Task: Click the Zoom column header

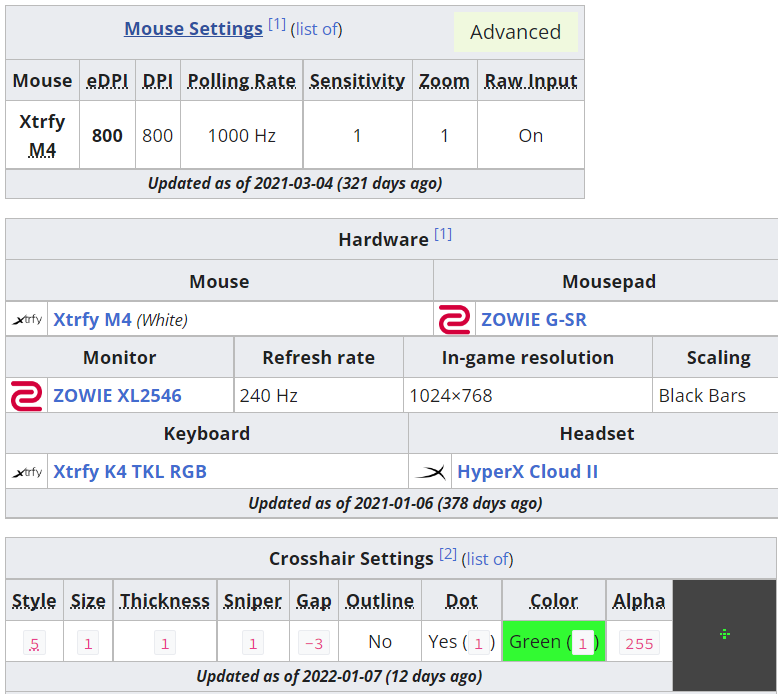Action: pyautogui.click(x=444, y=80)
